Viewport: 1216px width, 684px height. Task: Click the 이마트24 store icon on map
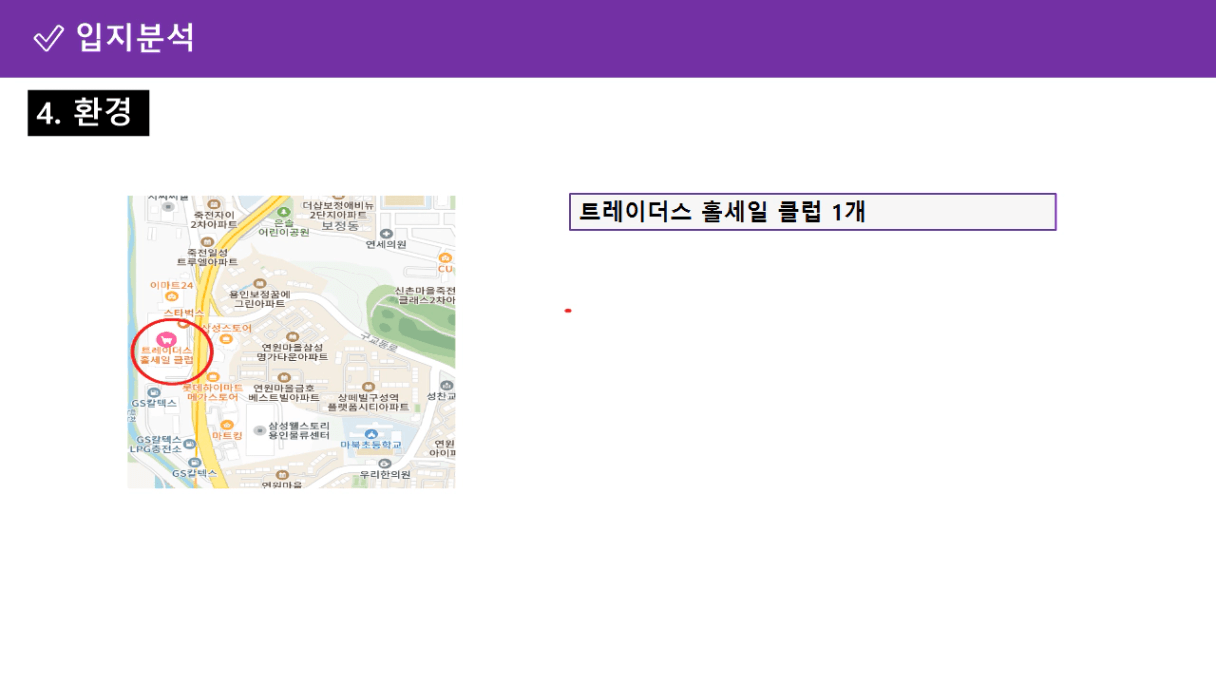point(172,296)
